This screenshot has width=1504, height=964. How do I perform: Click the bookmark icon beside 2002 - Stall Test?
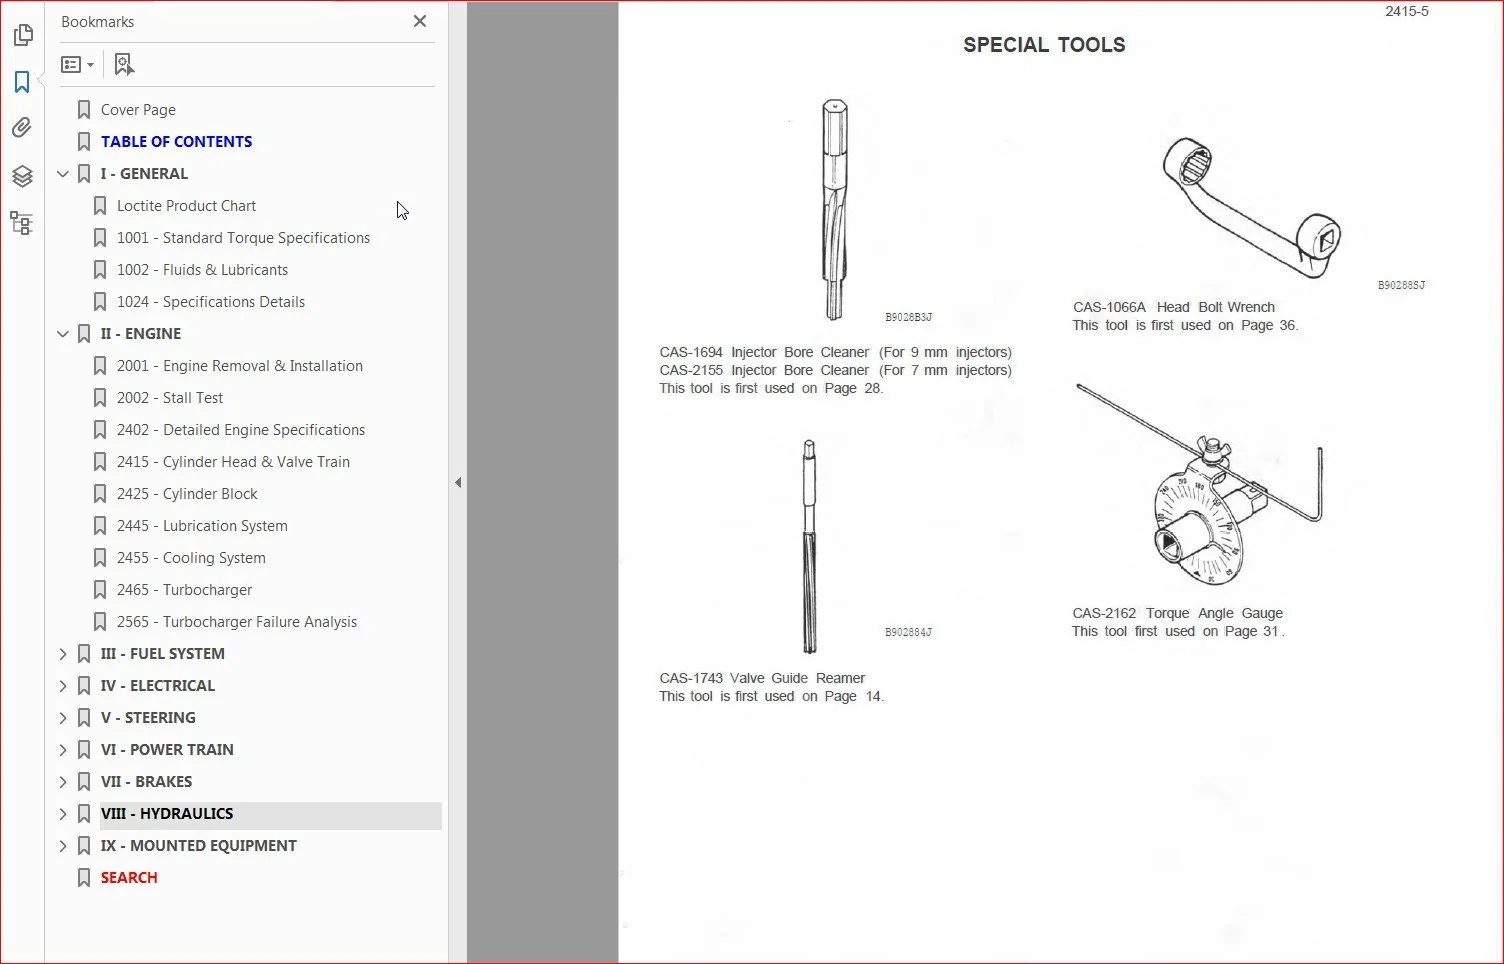pyautogui.click(x=100, y=398)
